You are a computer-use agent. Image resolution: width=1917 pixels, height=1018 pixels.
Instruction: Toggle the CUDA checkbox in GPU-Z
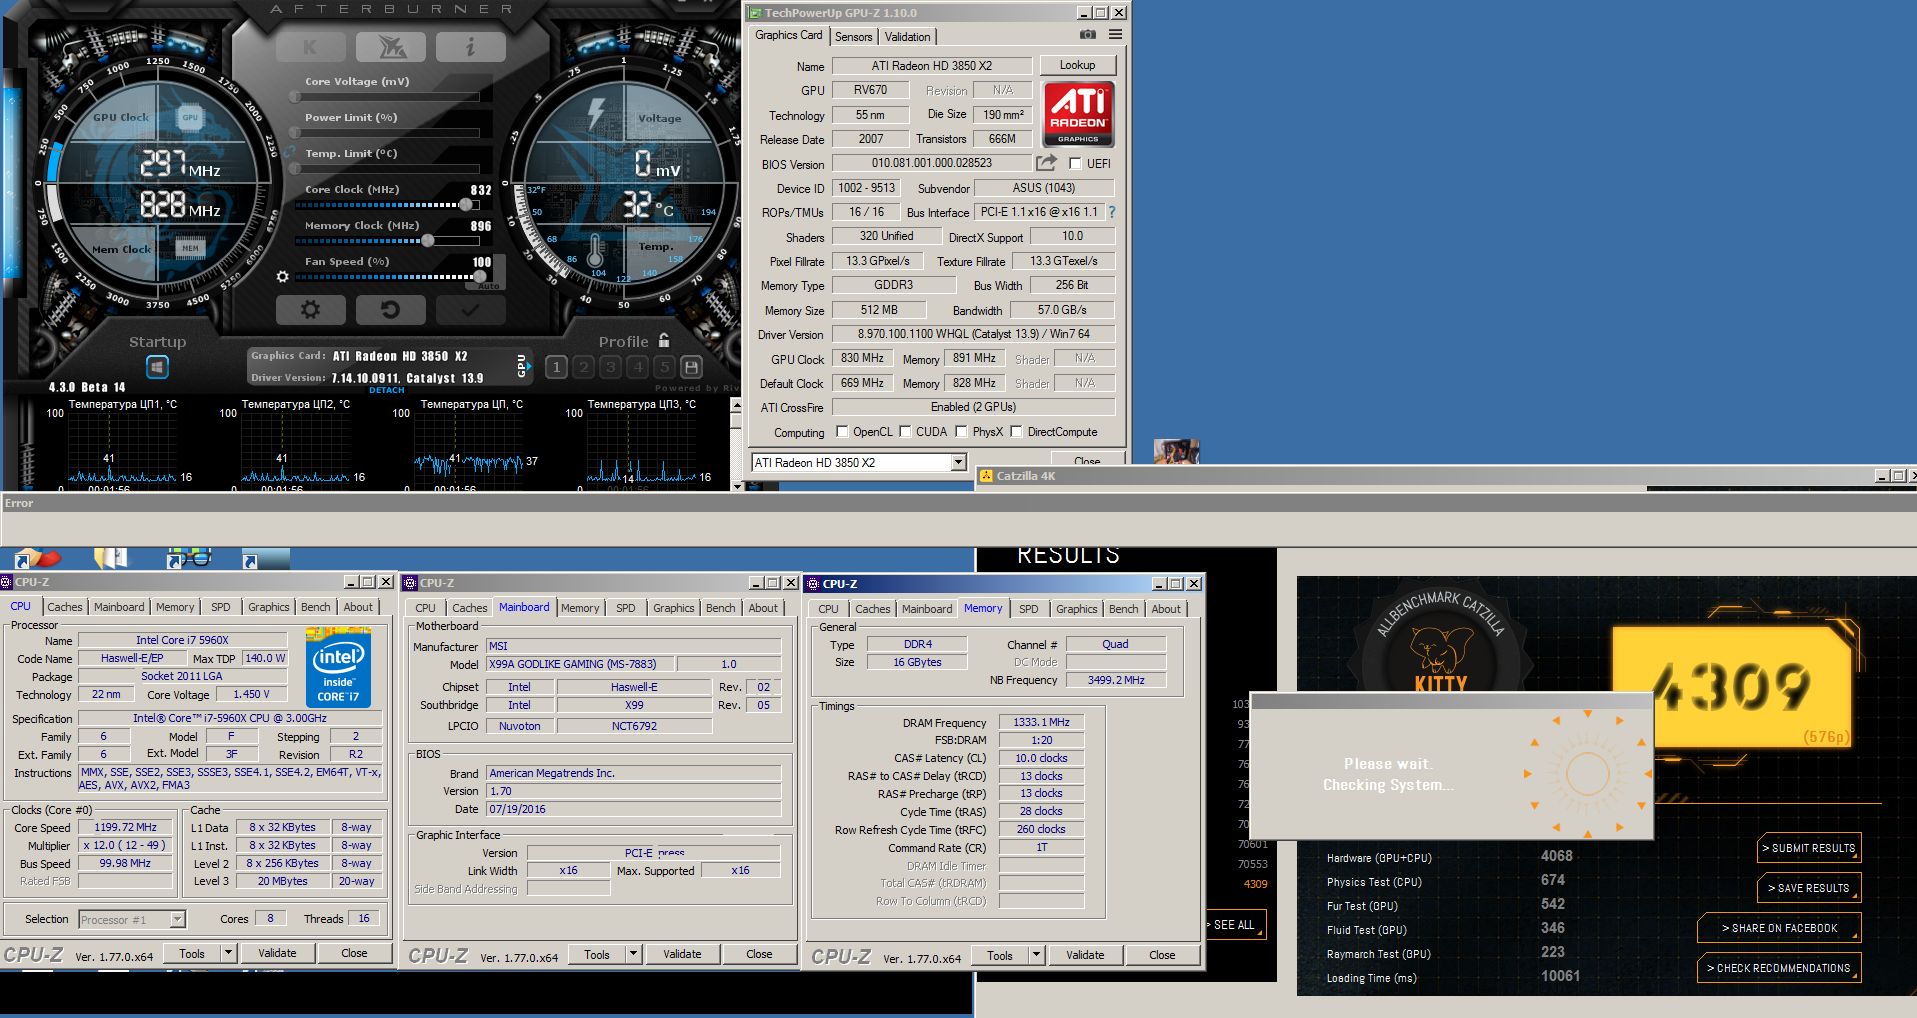click(x=905, y=432)
